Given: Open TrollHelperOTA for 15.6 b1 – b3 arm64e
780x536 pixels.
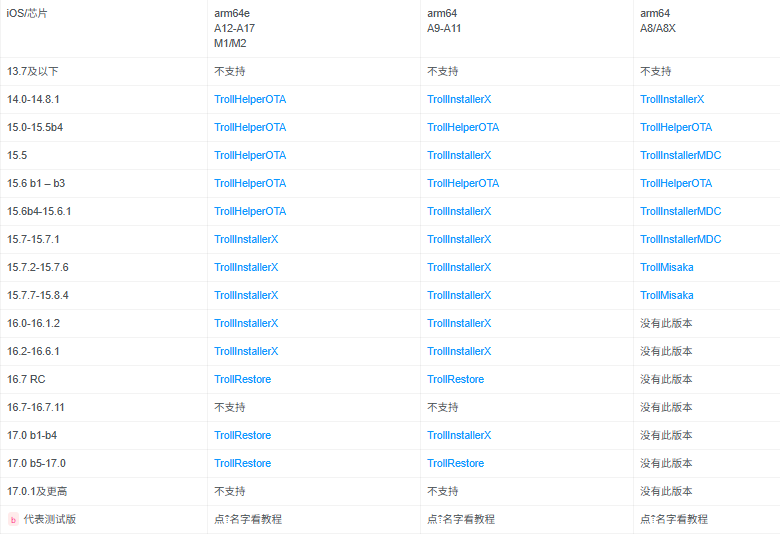Looking at the screenshot, I should tap(250, 183).
